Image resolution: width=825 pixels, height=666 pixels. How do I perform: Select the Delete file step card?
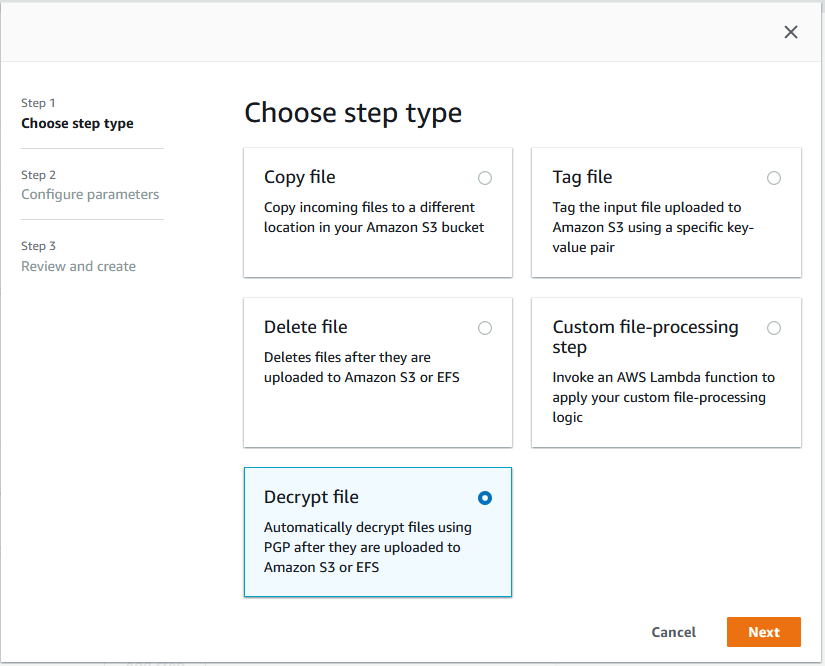point(377,372)
